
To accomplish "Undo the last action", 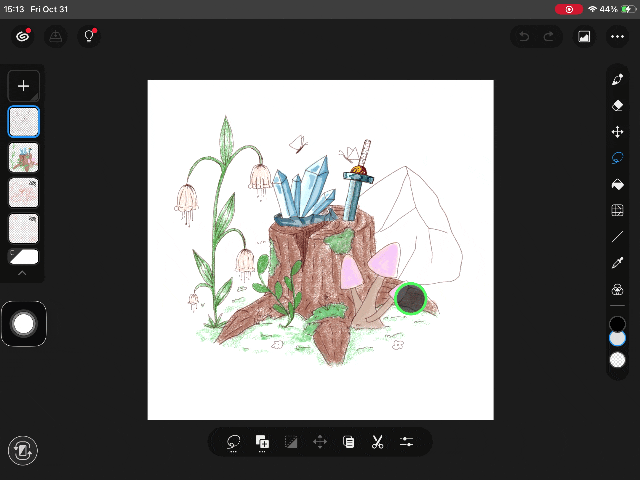I will pyautogui.click(x=524, y=37).
